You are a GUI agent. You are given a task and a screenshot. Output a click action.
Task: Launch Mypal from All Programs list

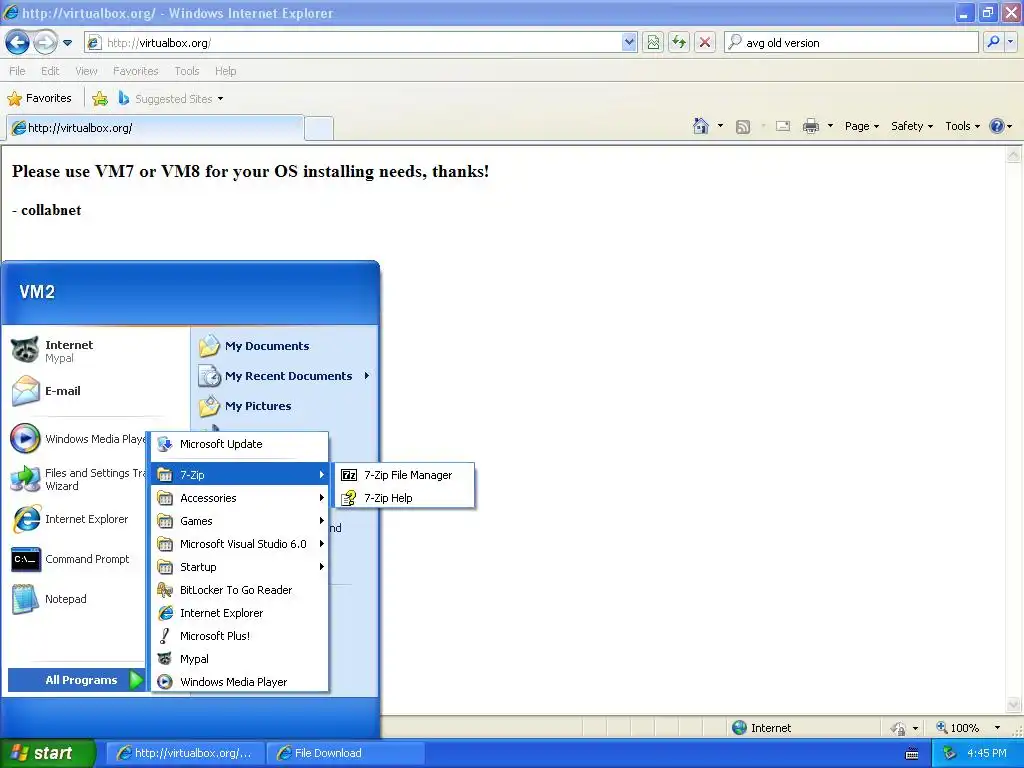(240, 659)
